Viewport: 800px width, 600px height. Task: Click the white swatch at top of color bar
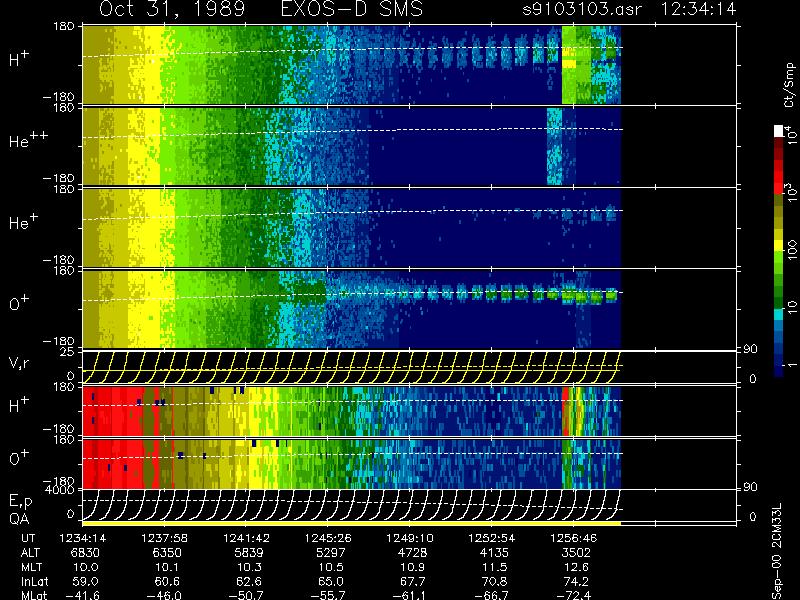[x=779, y=131]
